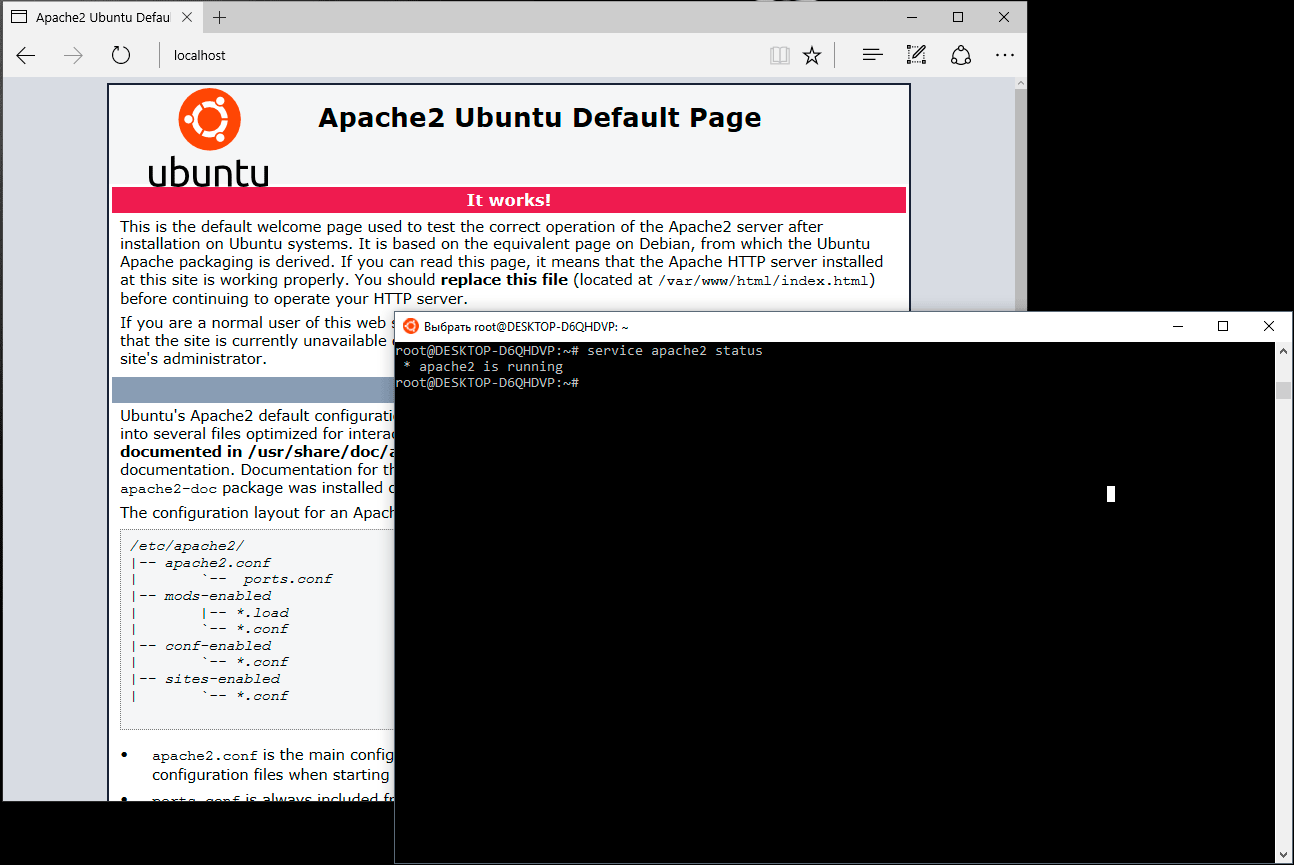Open the Edge Hub panel
The width and height of the screenshot is (1294, 865).
coord(872,56)
